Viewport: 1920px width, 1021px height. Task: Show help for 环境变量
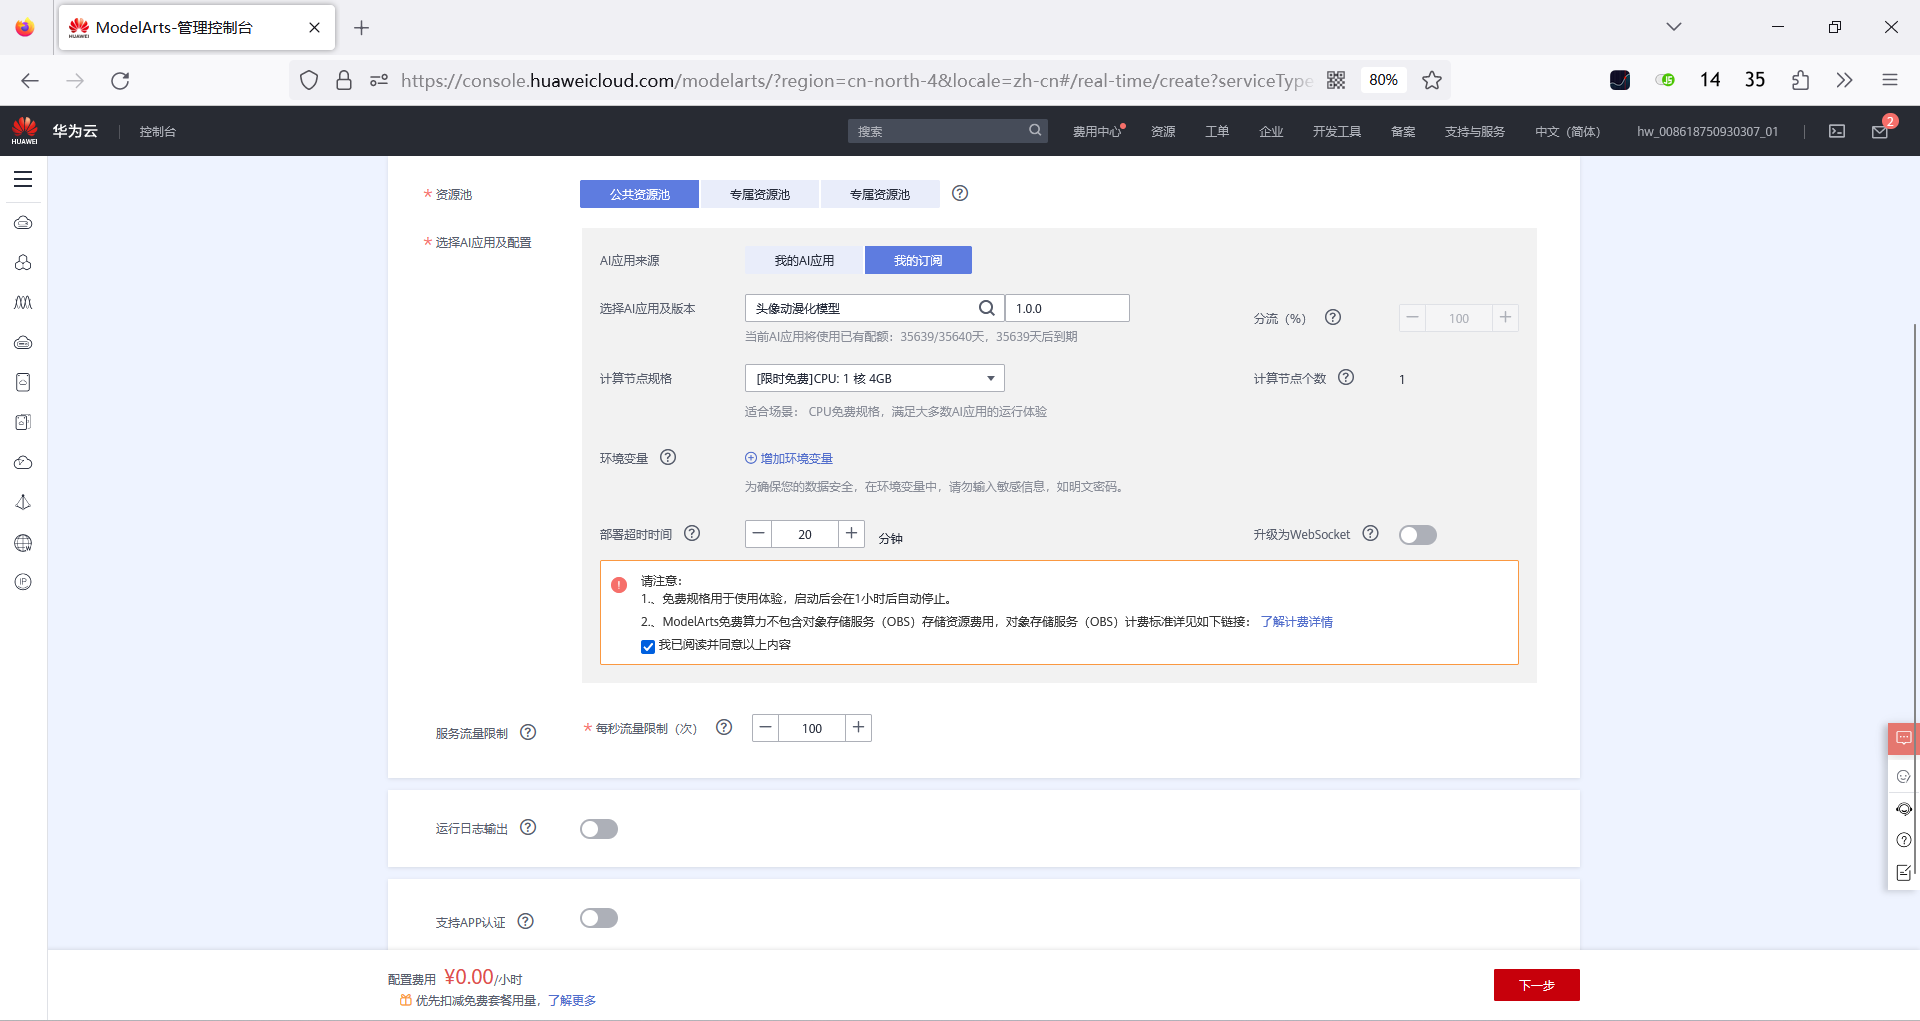[668, 457]
